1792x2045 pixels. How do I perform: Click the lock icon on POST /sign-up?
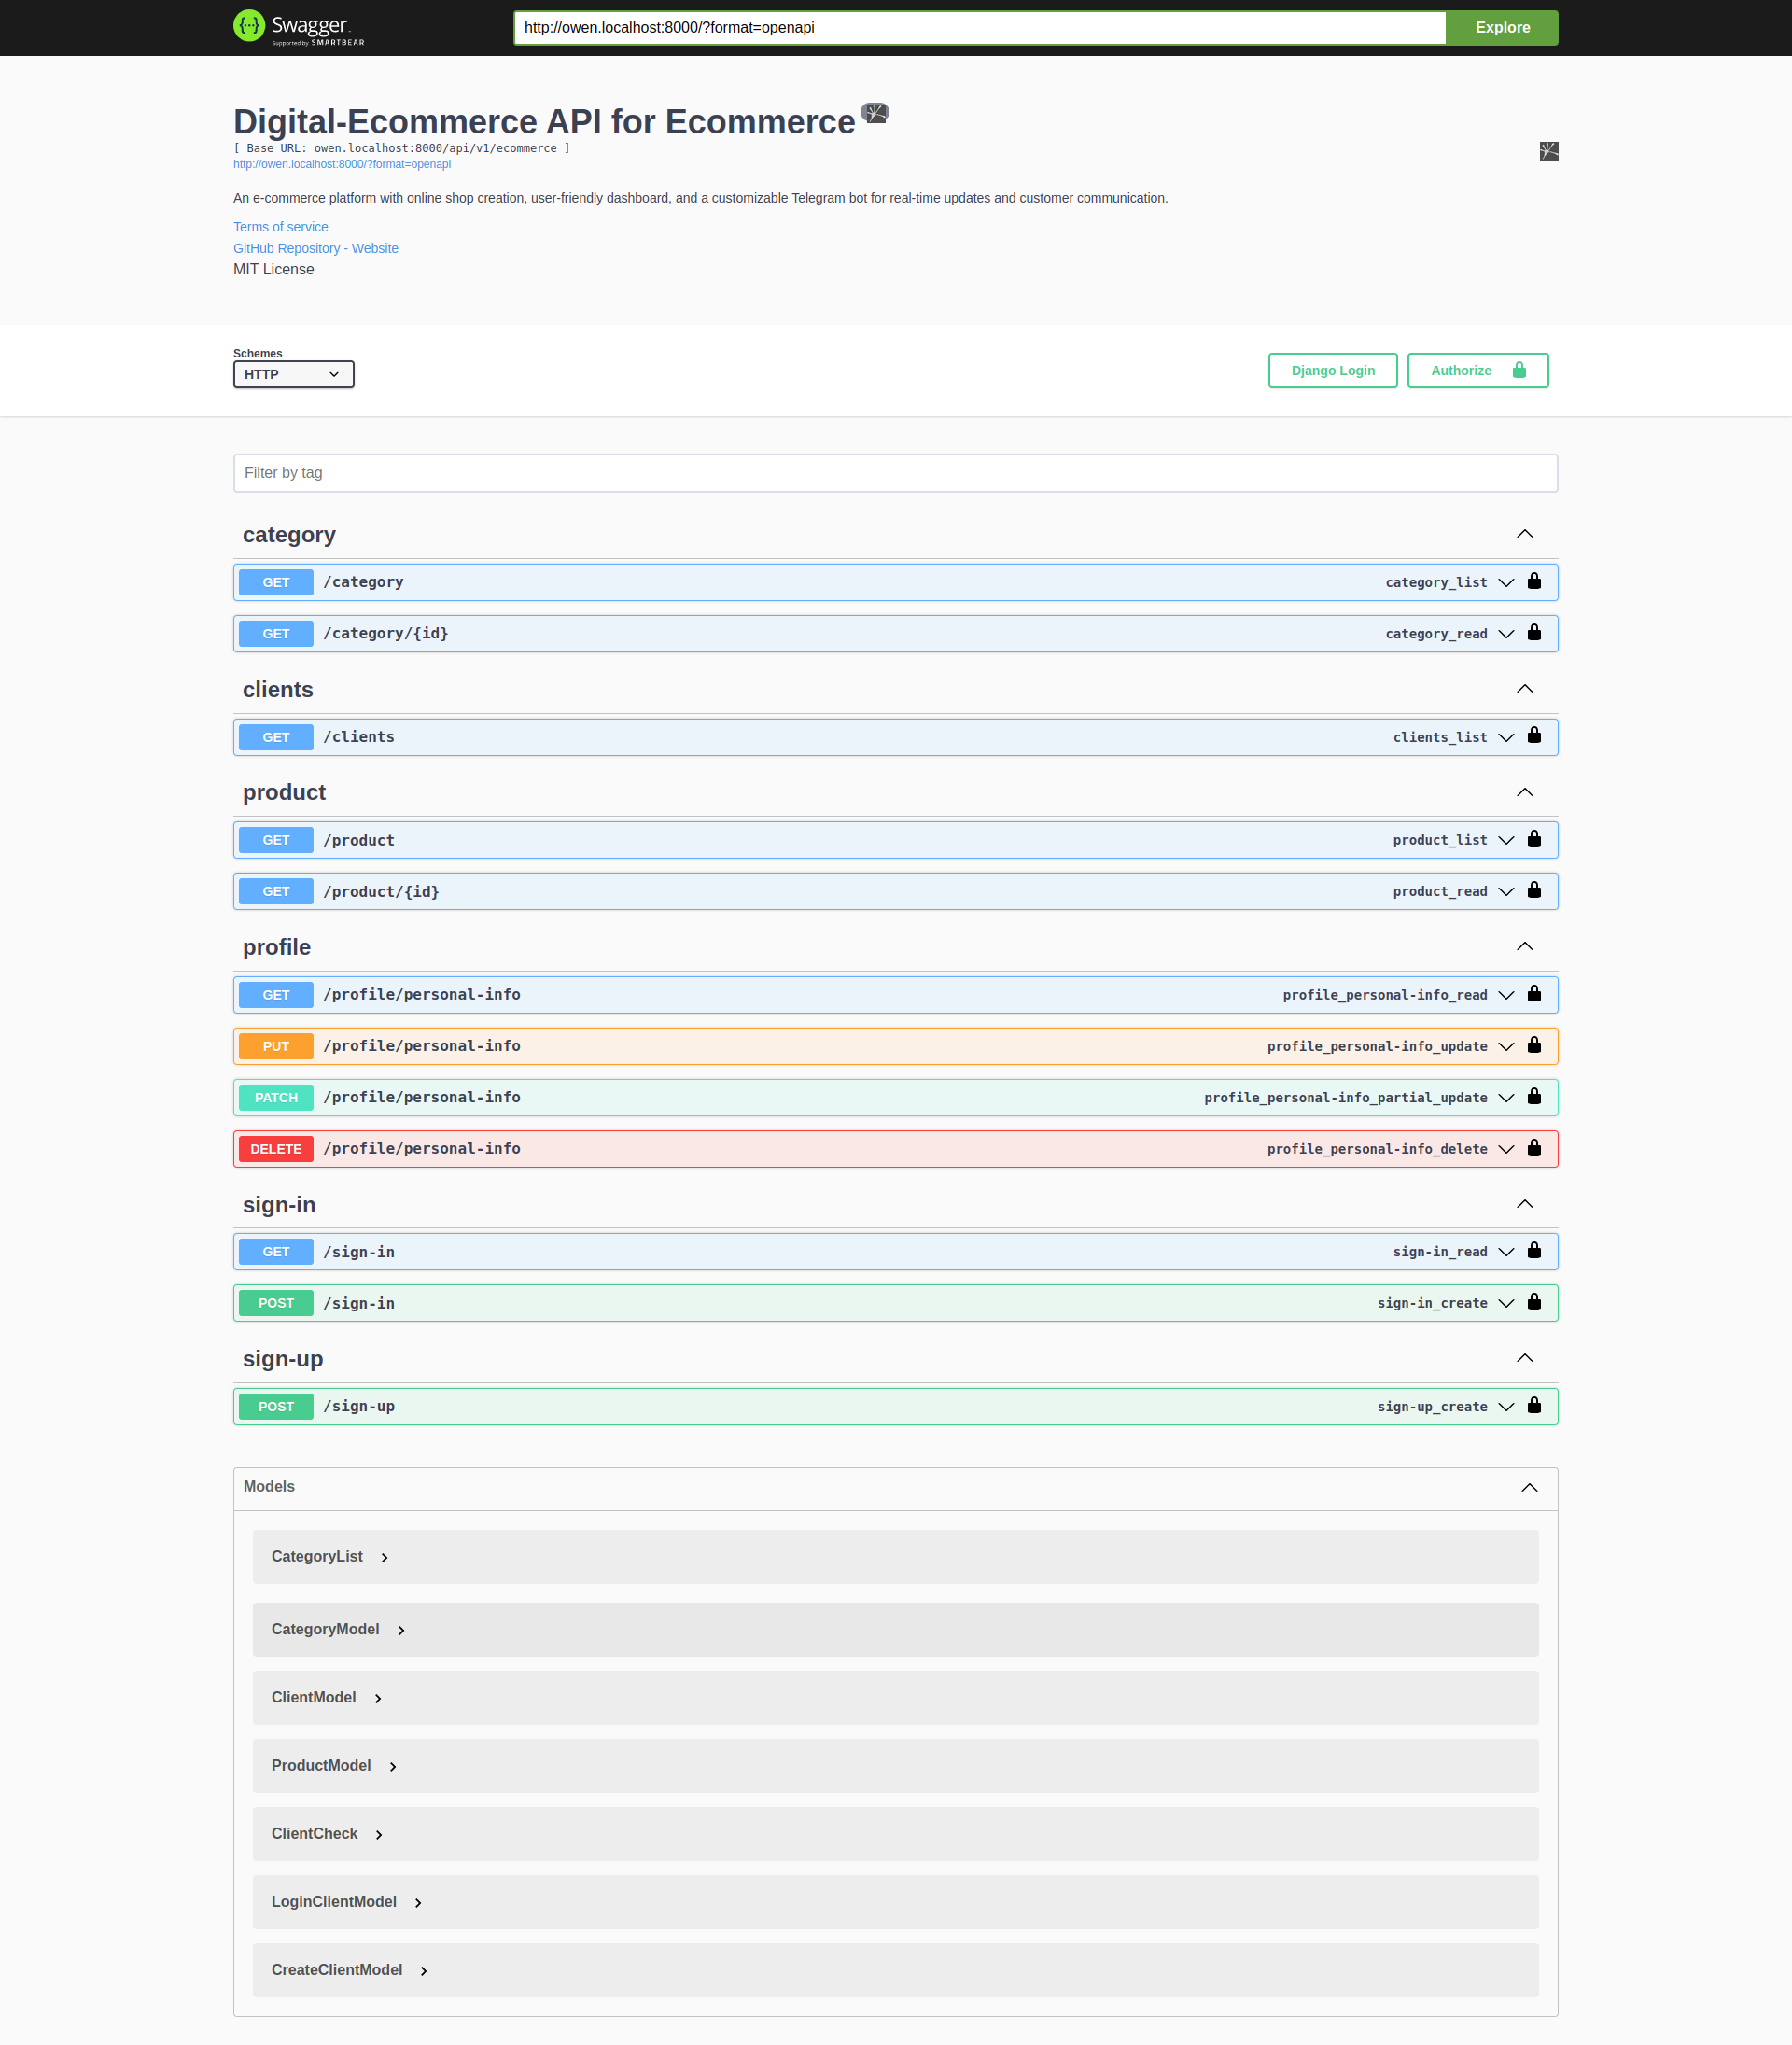pos(1534,1405)
